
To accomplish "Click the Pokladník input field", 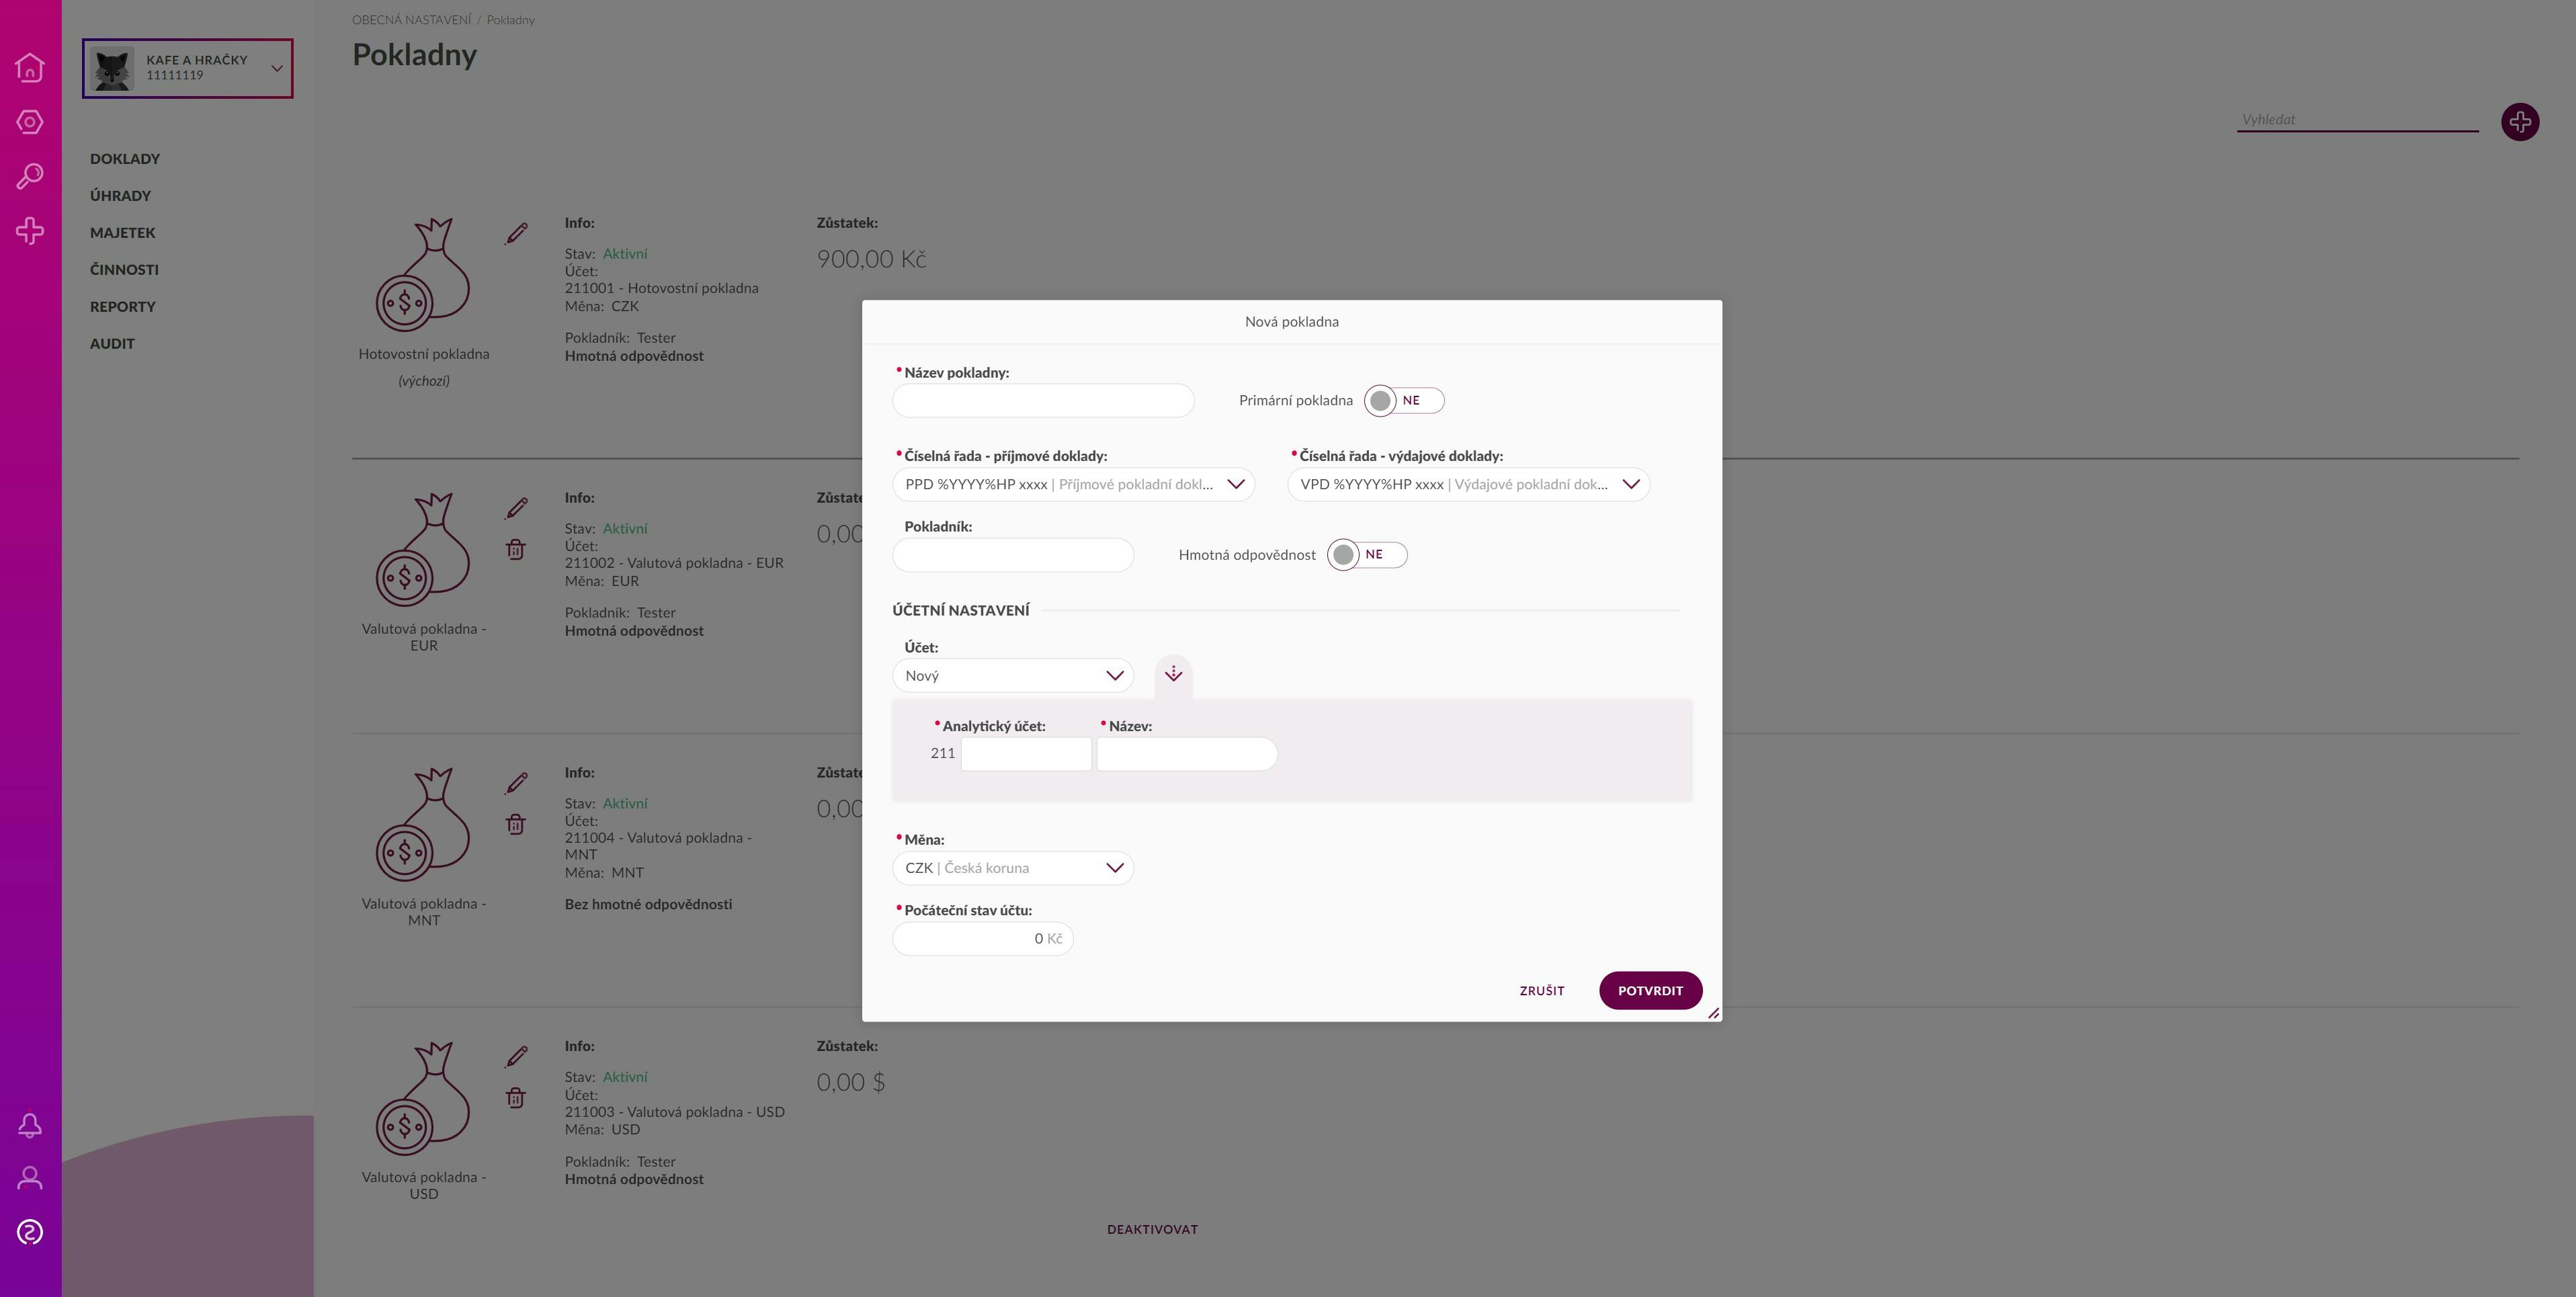I will [1013, 555].
